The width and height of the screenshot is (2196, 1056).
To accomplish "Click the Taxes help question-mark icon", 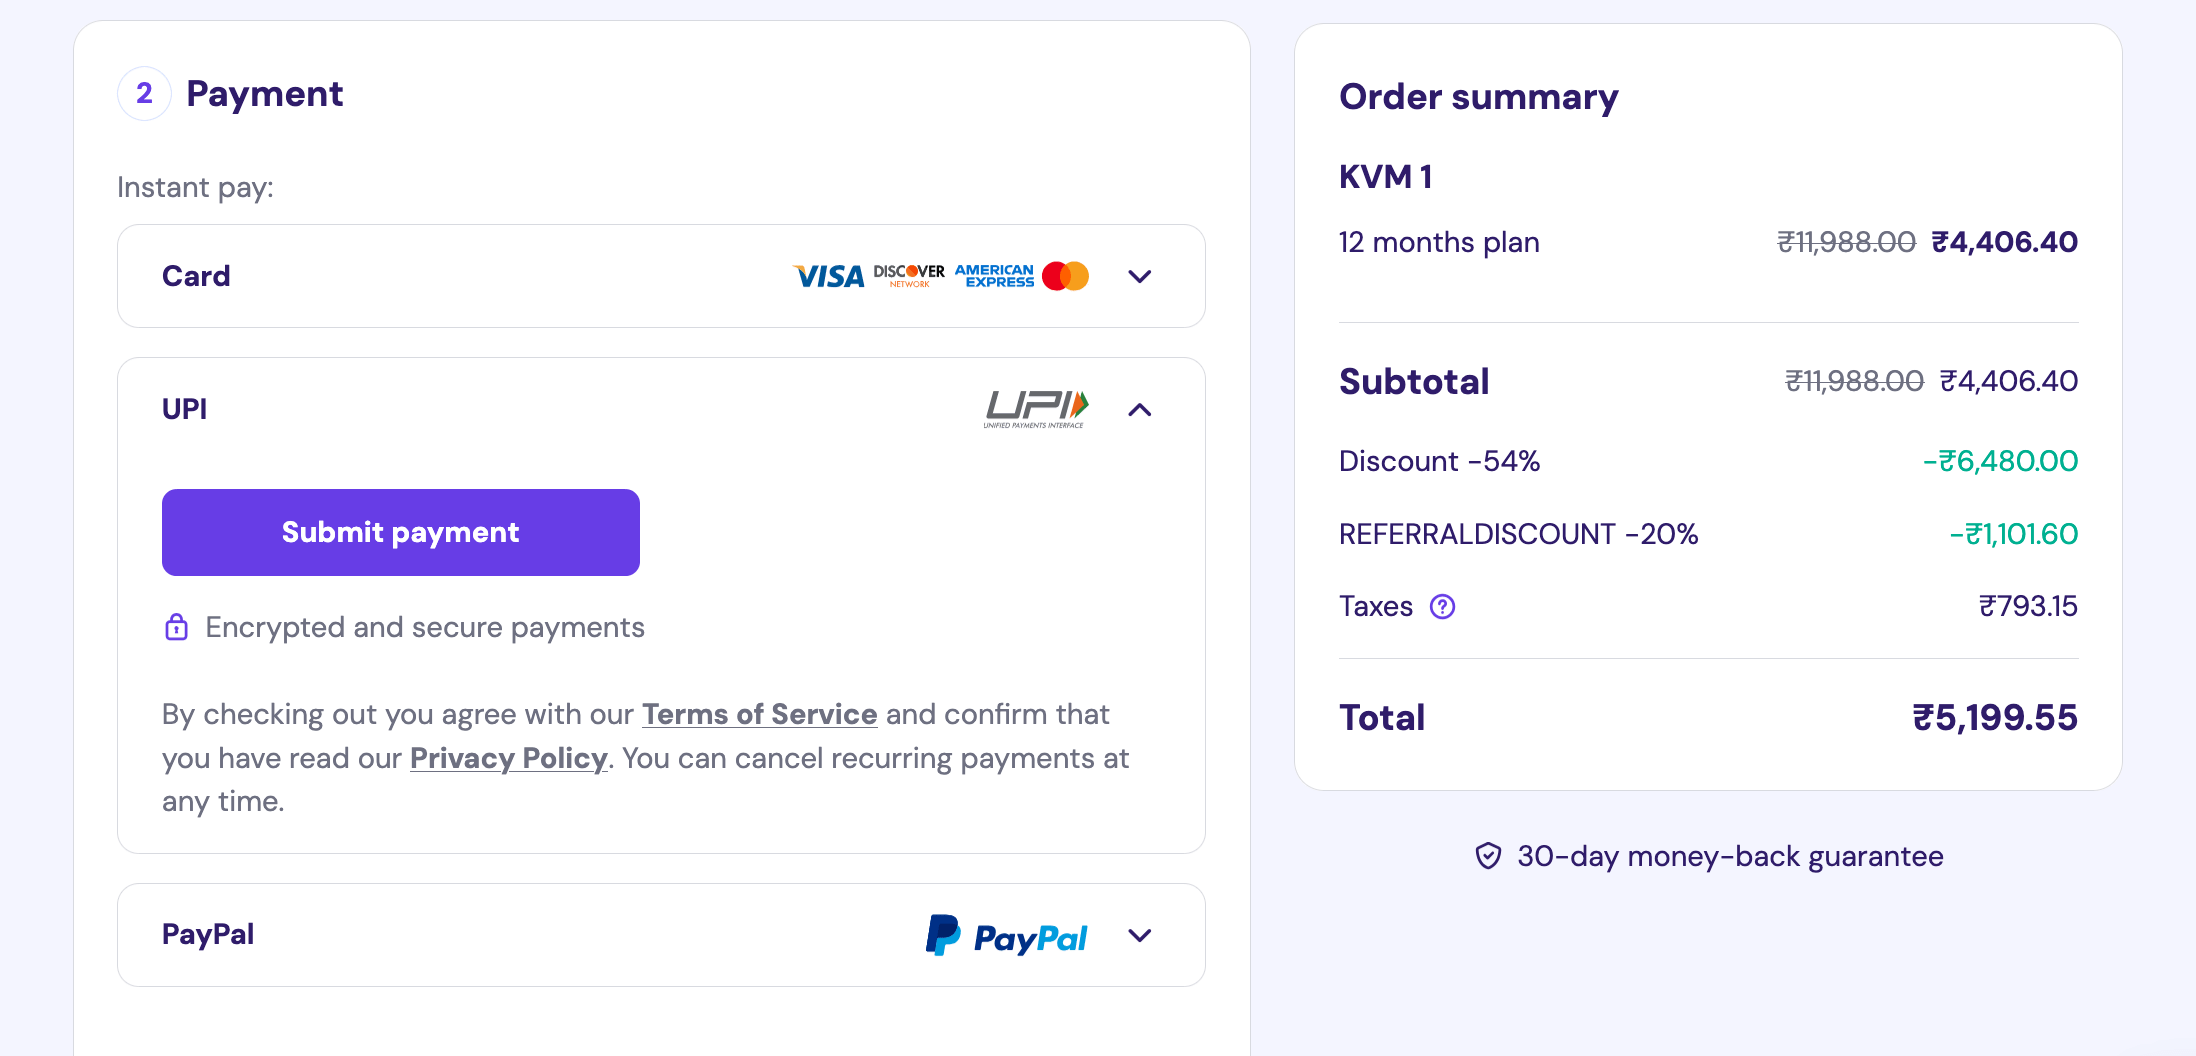I will click(1442, 607).
